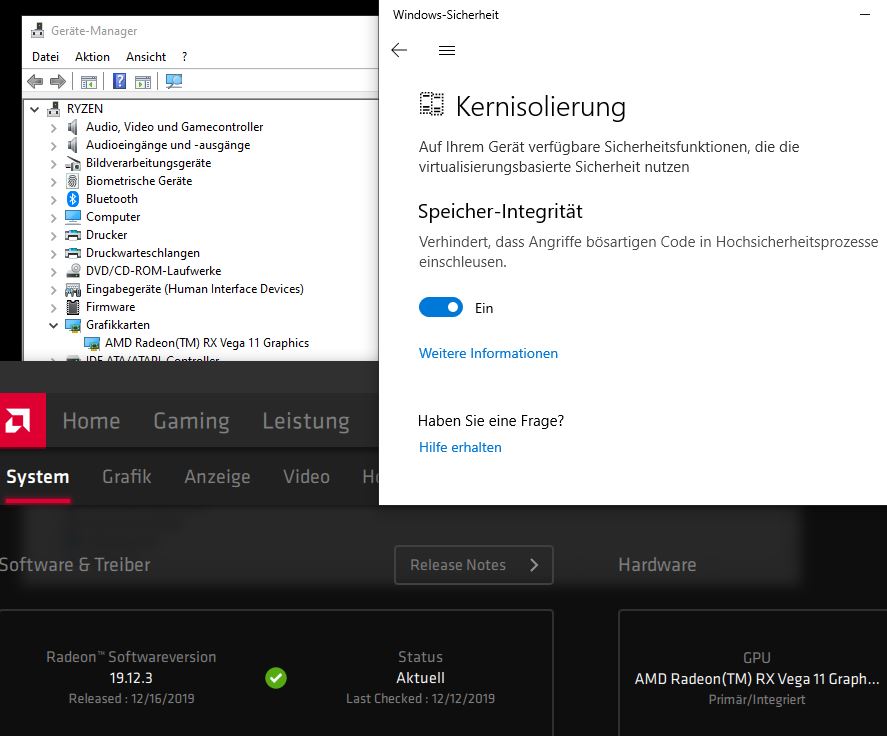Image resolution: width=887 pixels, height=736 pixels.
Task: Follow the Weitere Informationen link
Action: tap(488, 353)
